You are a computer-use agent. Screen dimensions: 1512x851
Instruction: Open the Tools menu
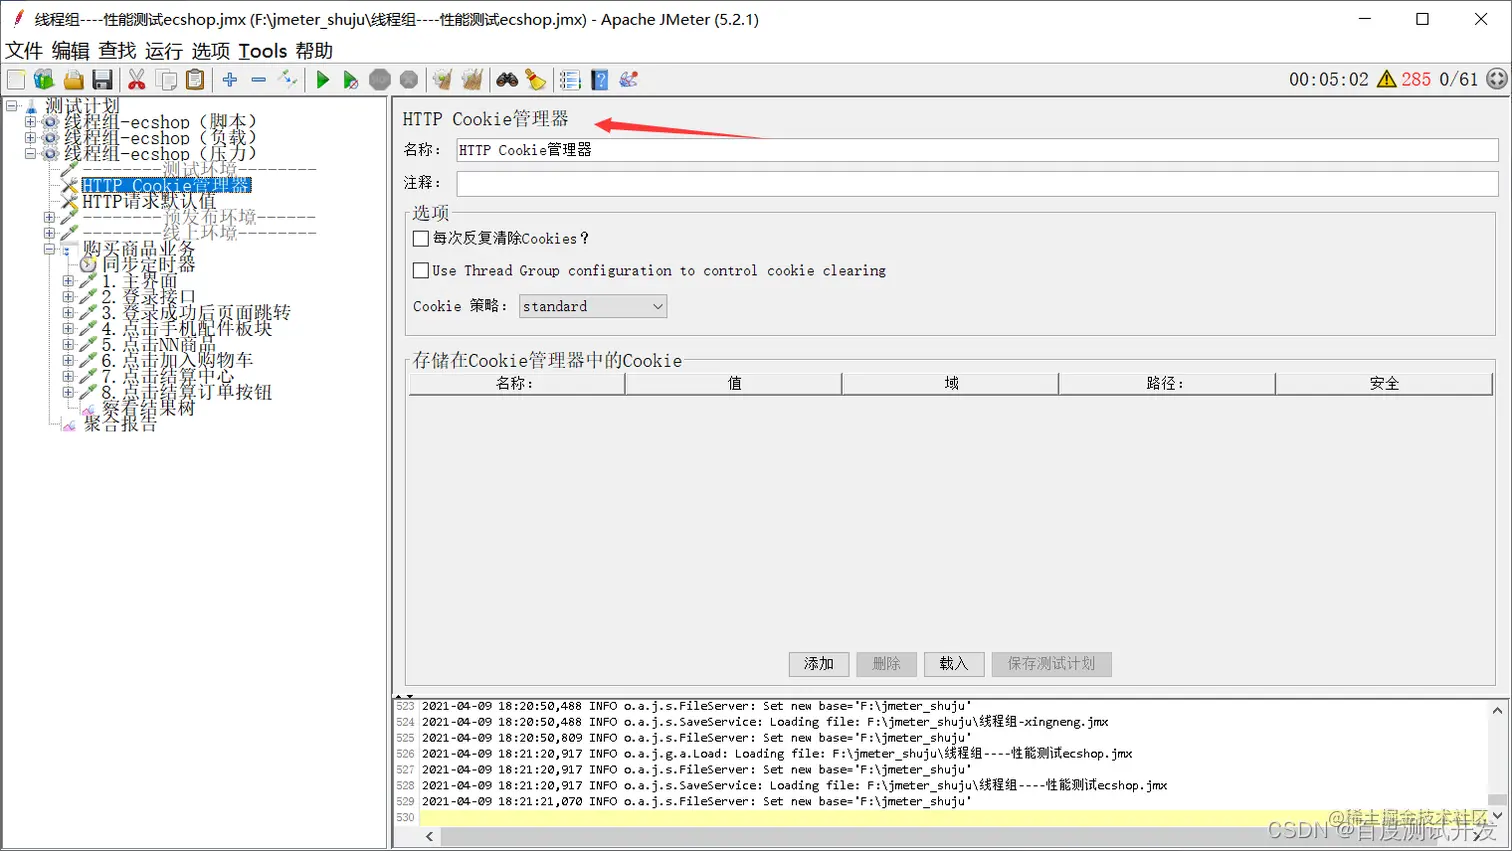pos(263,51)
